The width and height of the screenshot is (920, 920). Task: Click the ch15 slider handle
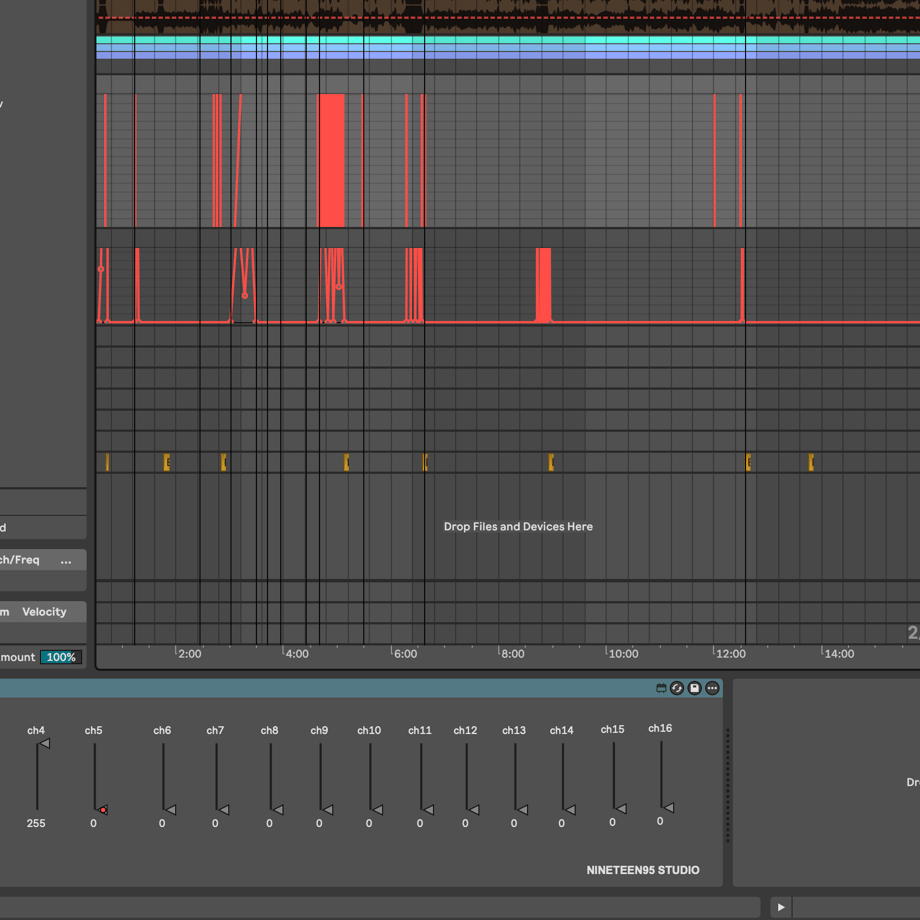pos(621,809)
